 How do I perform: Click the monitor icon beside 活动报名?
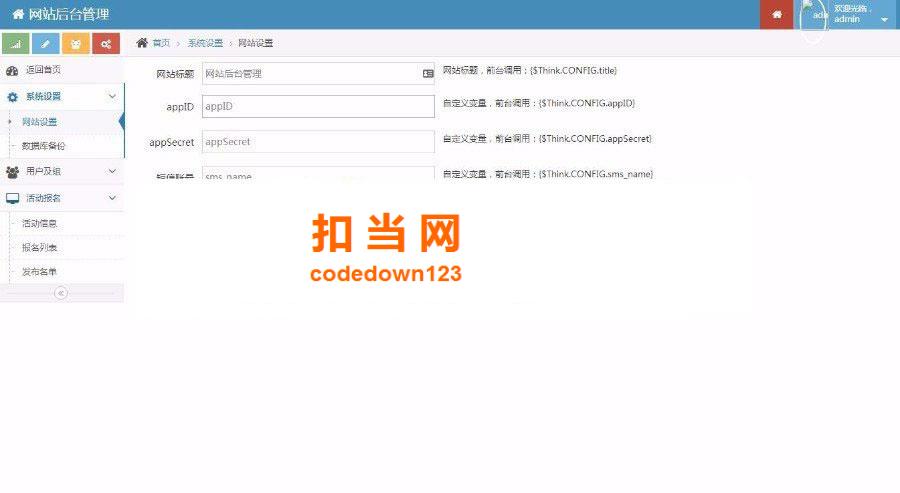[x=12, y=199]
